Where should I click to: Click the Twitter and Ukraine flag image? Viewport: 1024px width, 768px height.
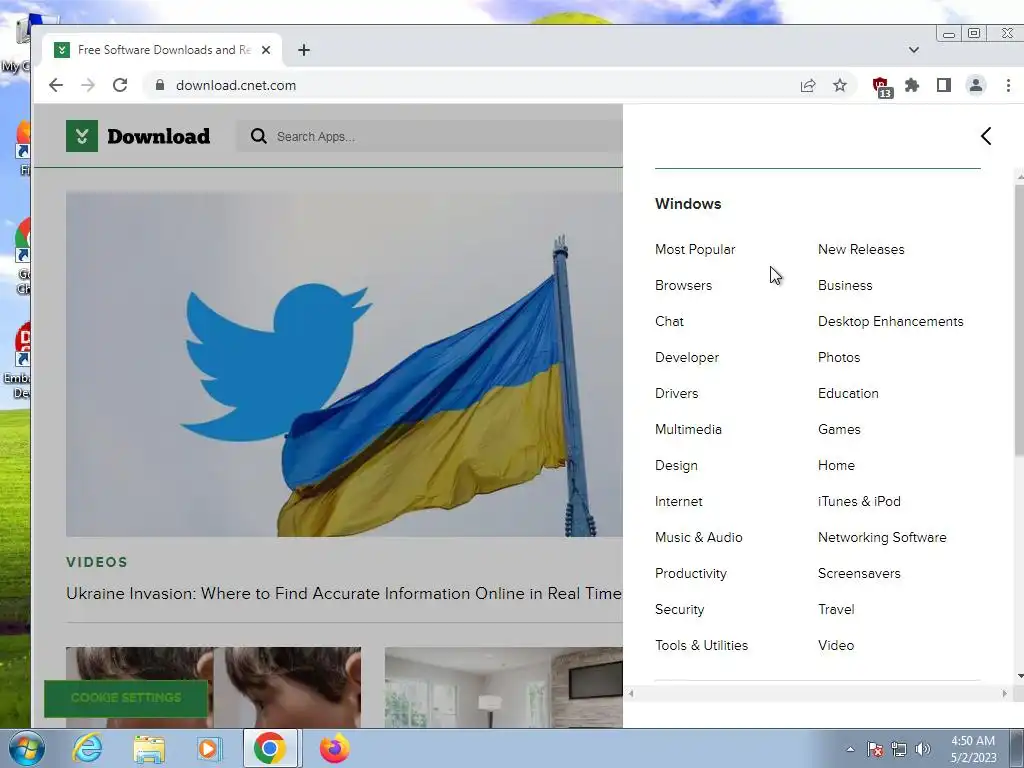[x=344, y=364]
